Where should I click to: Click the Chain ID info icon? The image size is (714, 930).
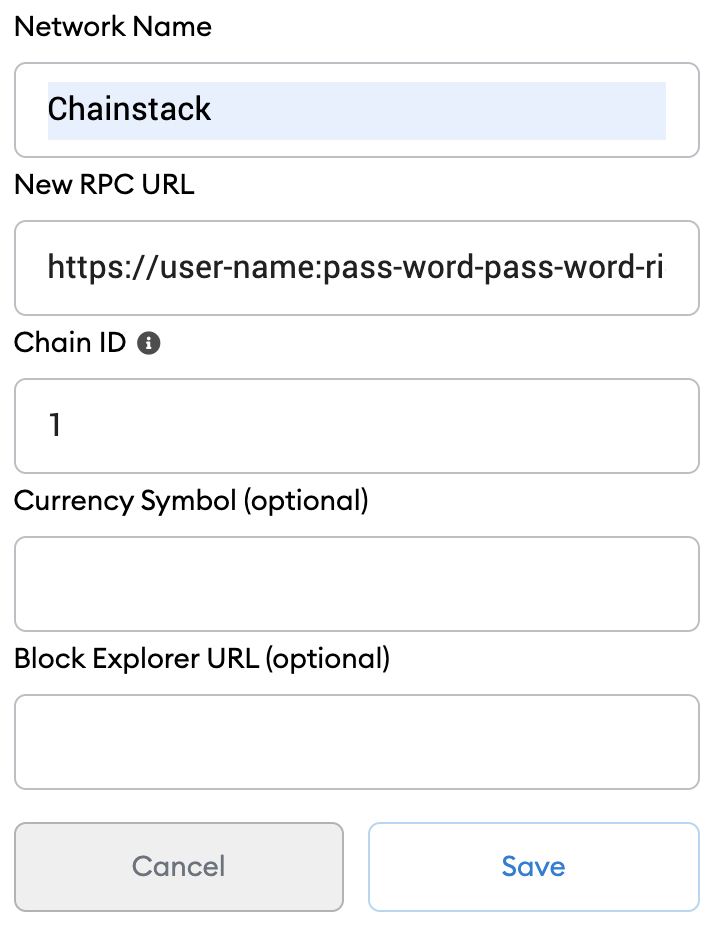149,343
